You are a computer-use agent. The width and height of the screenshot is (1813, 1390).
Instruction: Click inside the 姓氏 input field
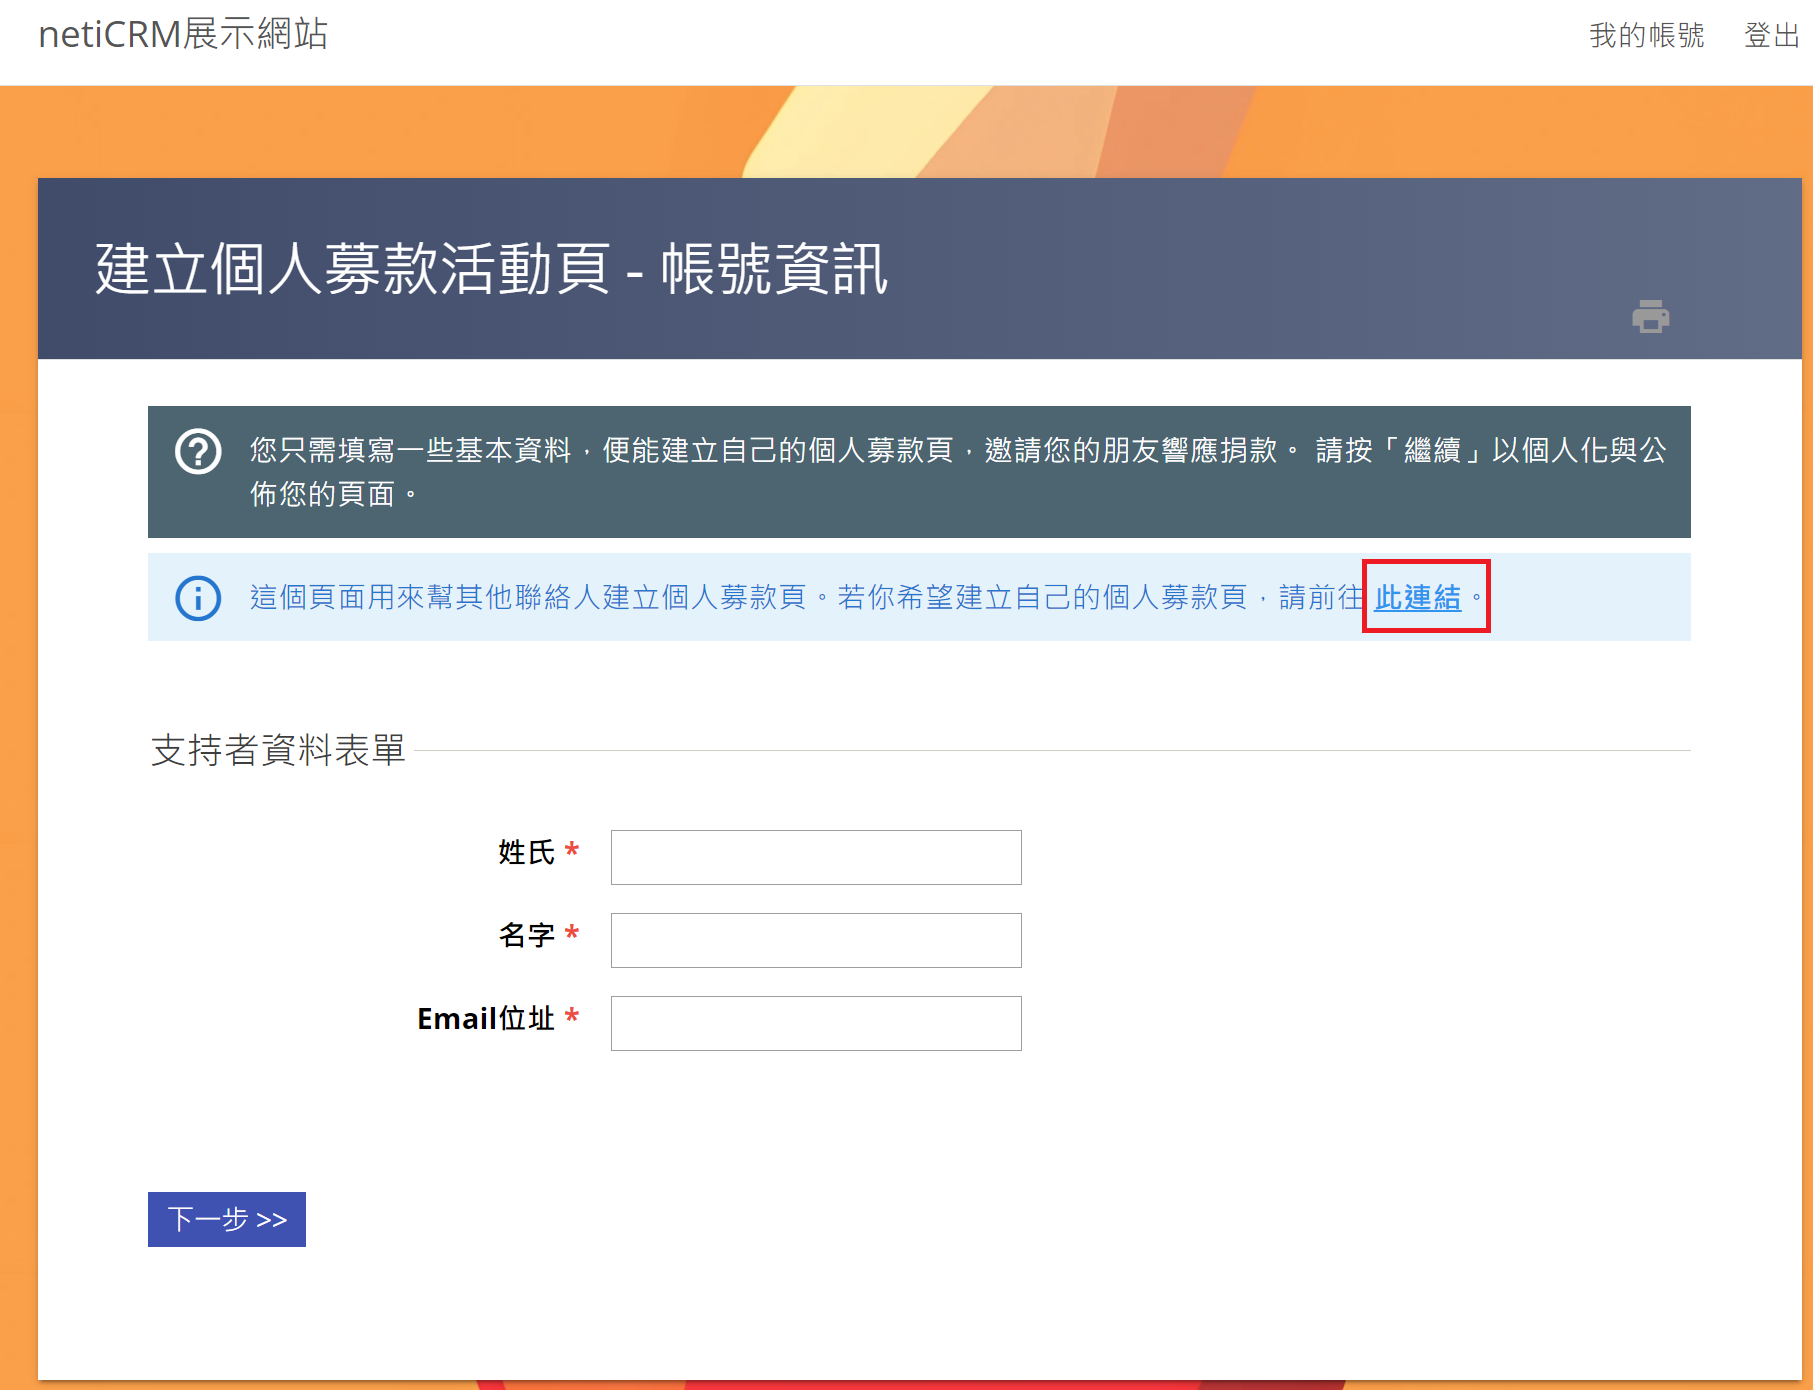click(x=815, y=857)
